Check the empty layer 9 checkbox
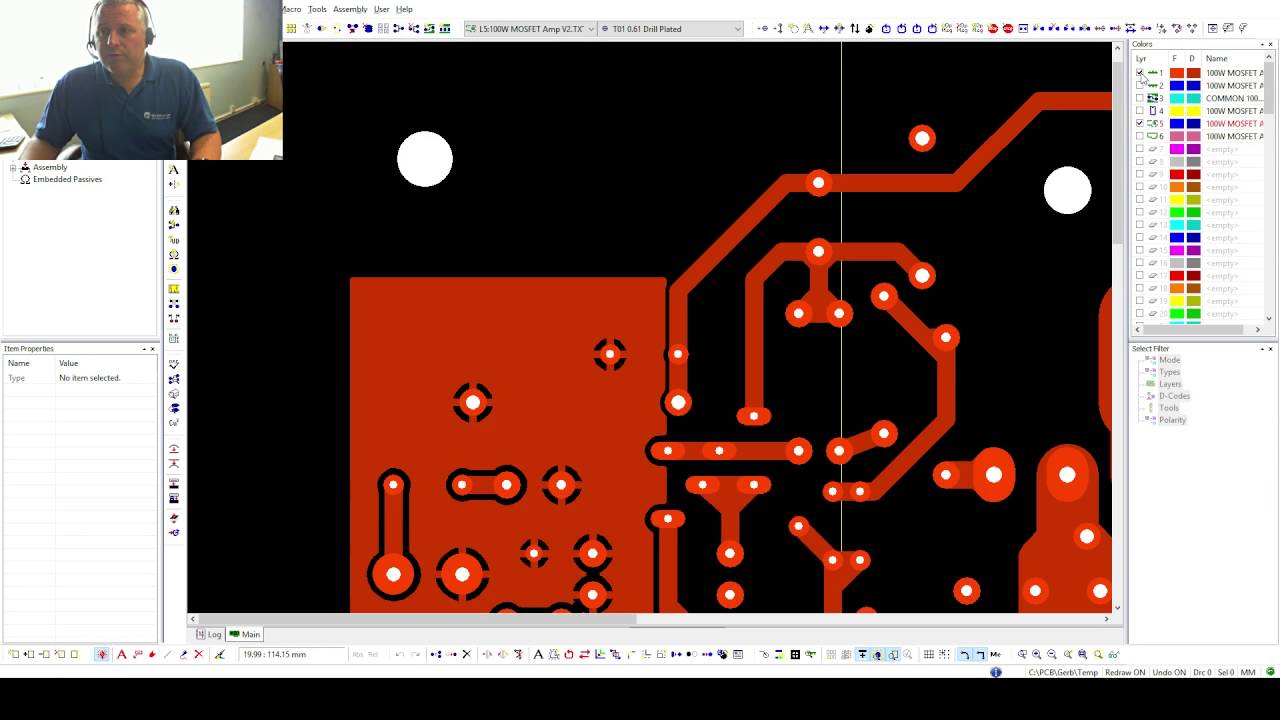 click(1139, 174)
